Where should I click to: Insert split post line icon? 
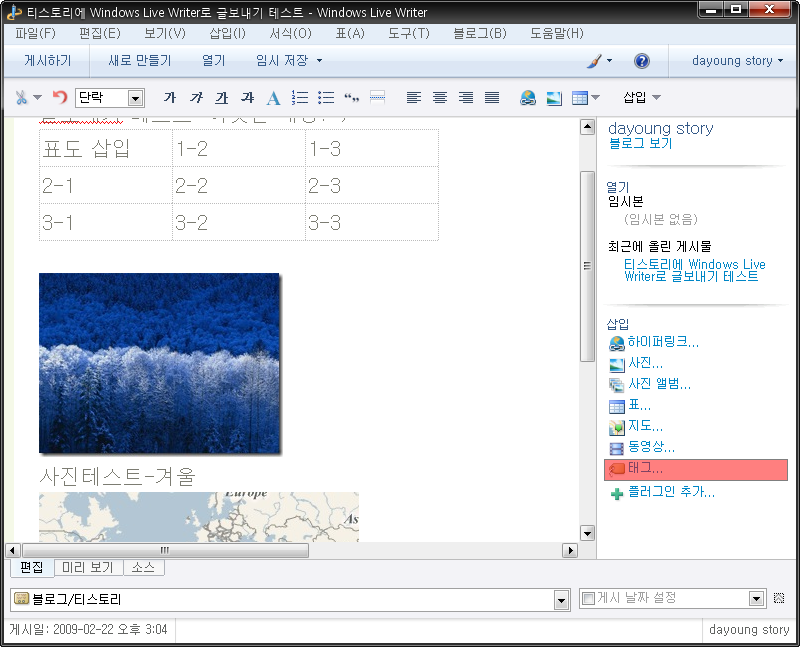377,97
